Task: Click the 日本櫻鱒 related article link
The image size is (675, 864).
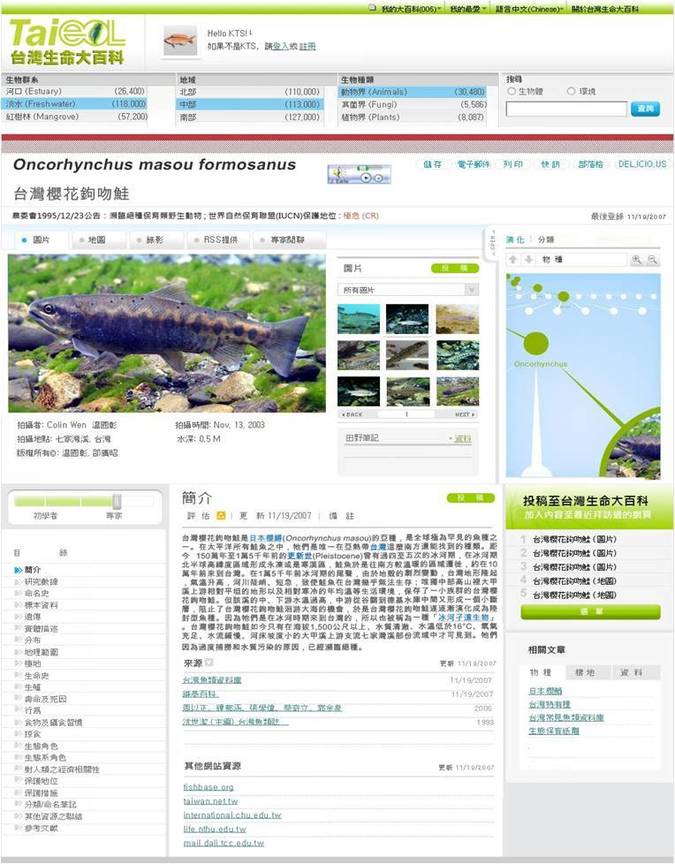Action: click(x=546, y=691)
